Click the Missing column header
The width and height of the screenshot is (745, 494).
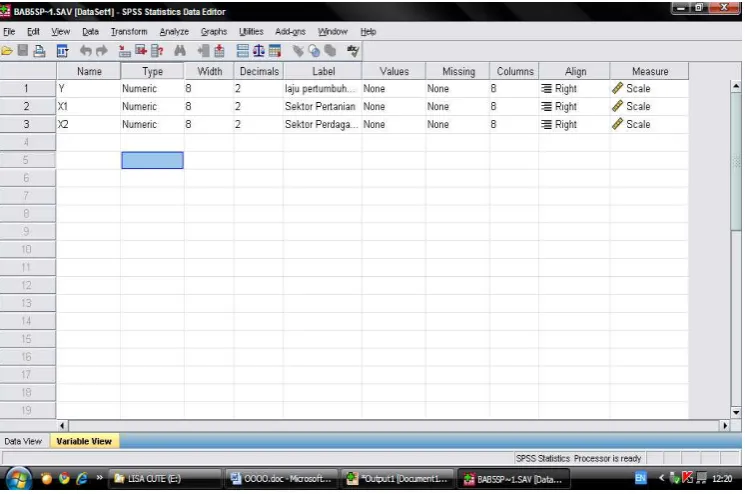(x=458, y=71)
